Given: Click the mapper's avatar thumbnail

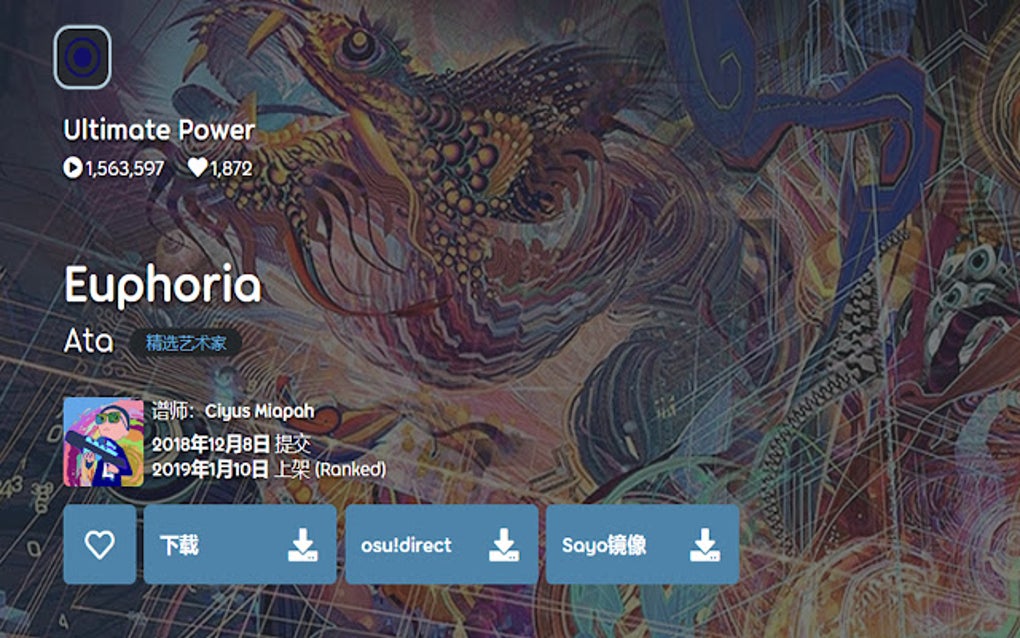Looking at the screenshot, I should 103,442.
